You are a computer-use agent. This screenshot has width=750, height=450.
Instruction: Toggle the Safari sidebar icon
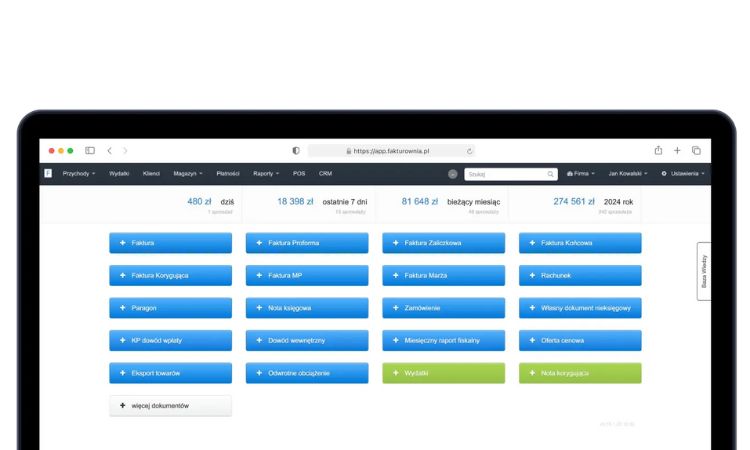coord(90,151)
